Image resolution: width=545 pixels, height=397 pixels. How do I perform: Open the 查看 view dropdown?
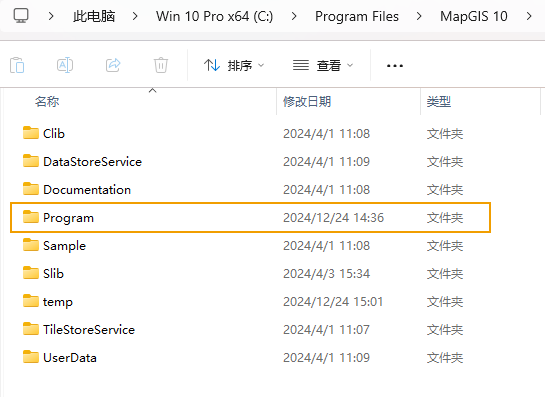[323, 65]
